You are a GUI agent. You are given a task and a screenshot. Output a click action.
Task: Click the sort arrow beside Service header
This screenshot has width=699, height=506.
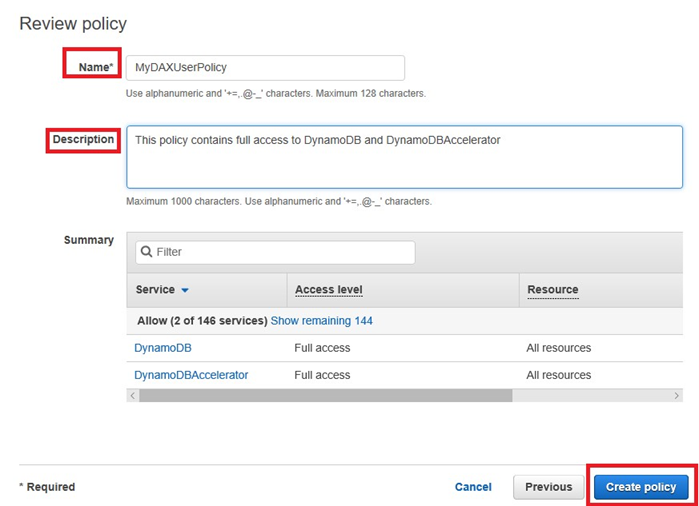coord(185,290)
